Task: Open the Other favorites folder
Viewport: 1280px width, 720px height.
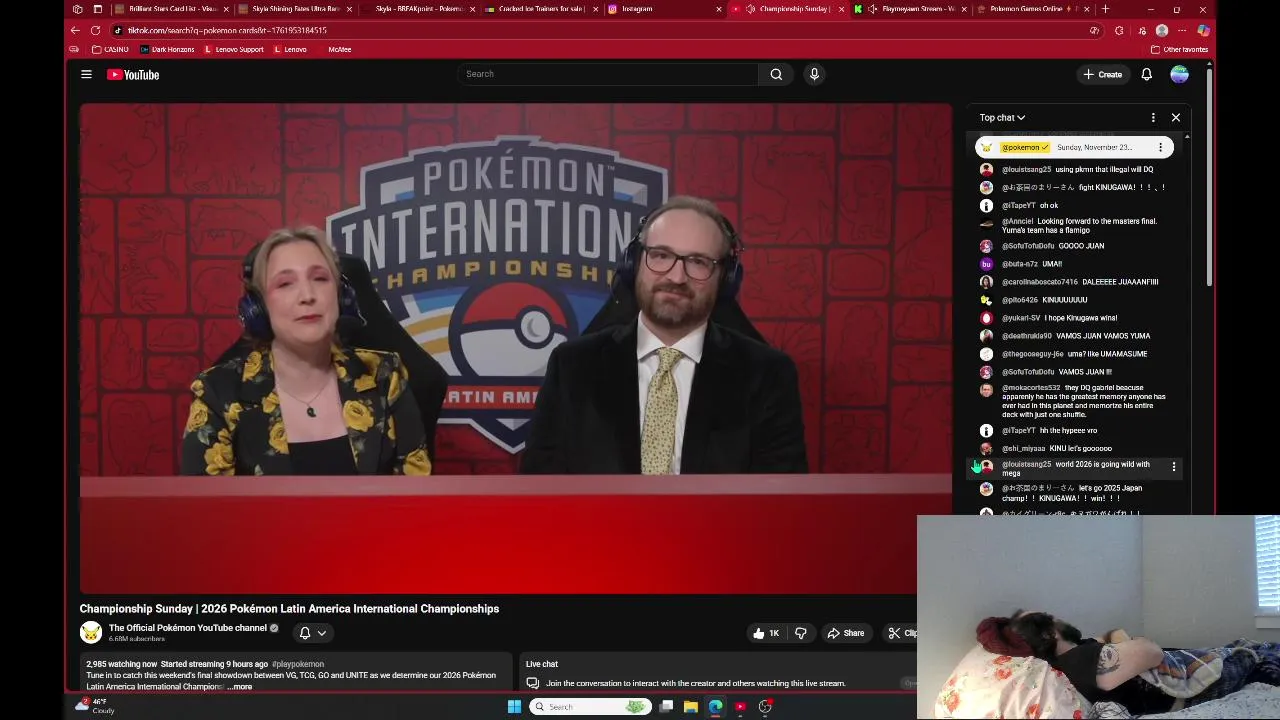Action: coord(1180,49)
